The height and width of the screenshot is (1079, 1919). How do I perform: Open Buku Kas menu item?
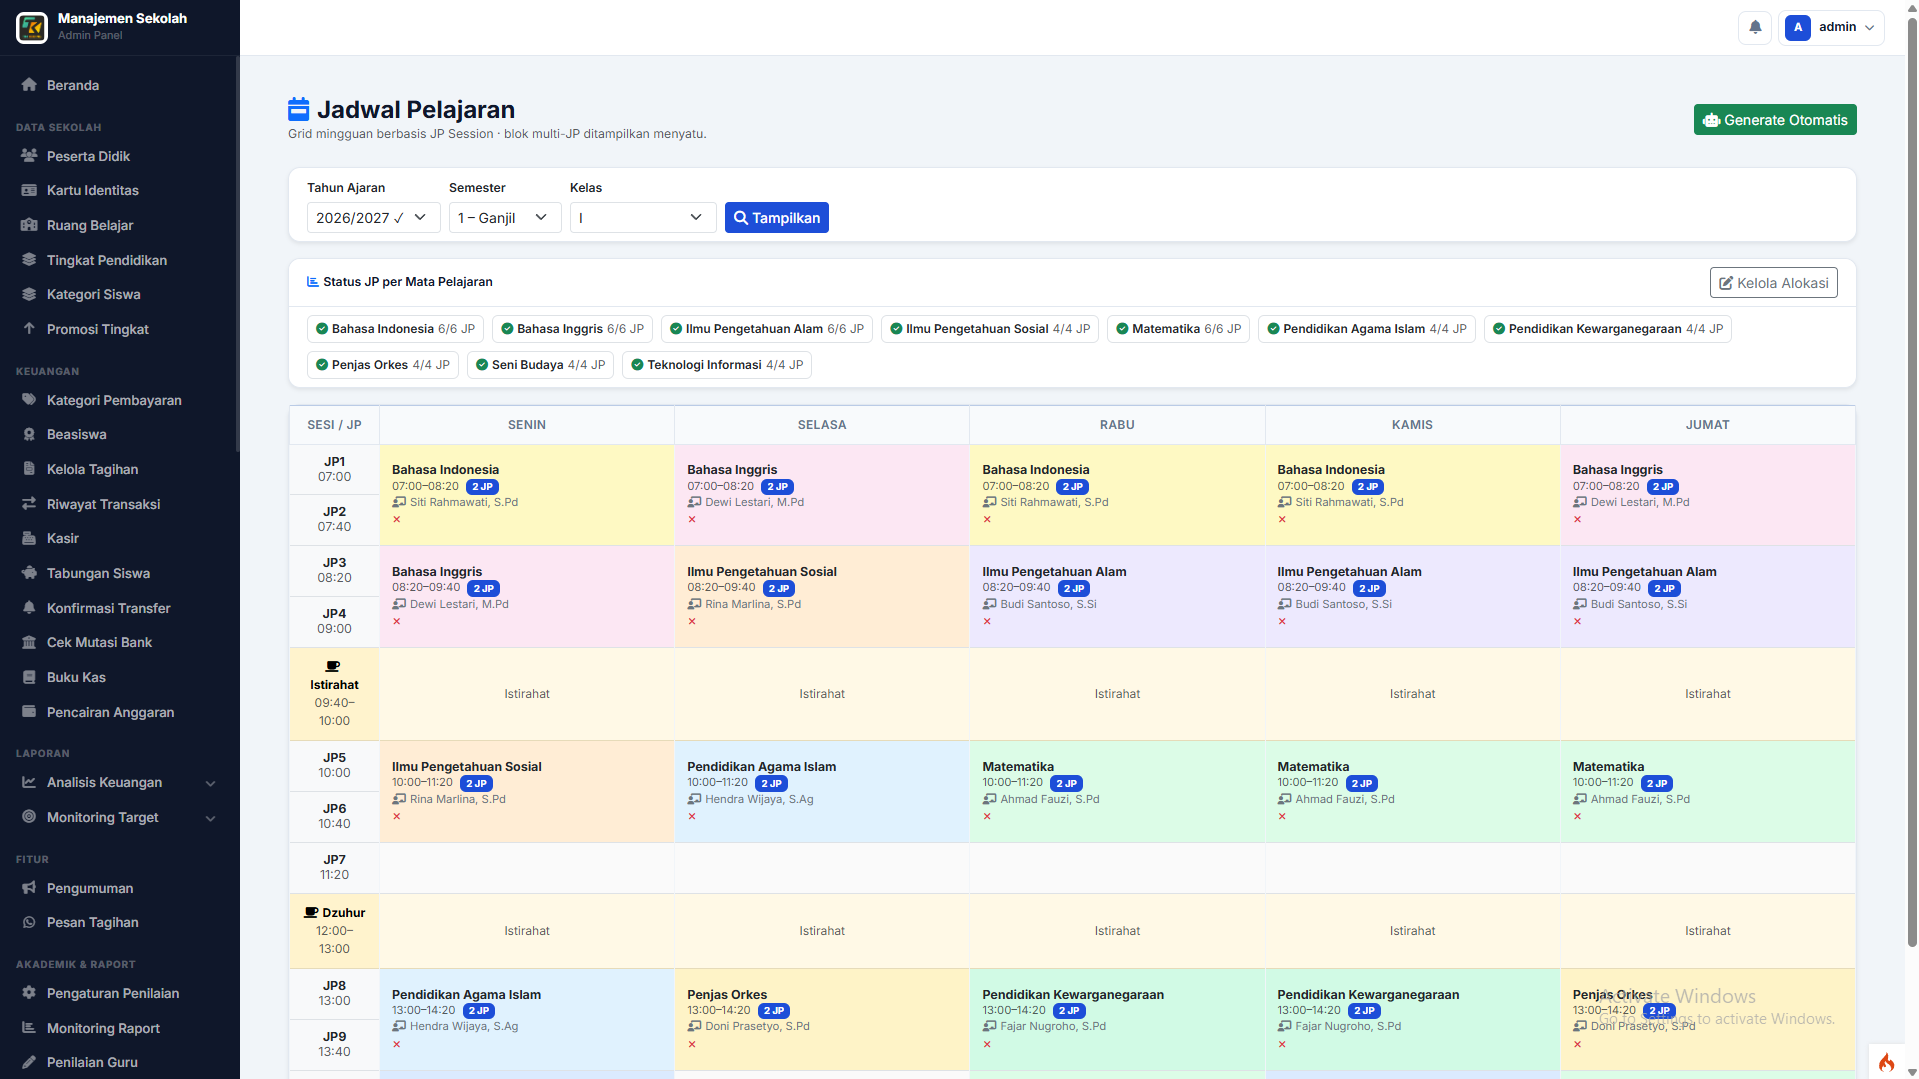[x=120, y=677]
